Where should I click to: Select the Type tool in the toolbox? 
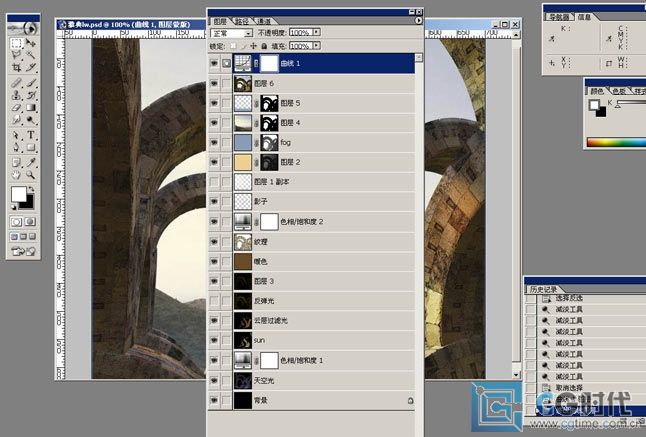pyautogui.click(x=31, y=135)
